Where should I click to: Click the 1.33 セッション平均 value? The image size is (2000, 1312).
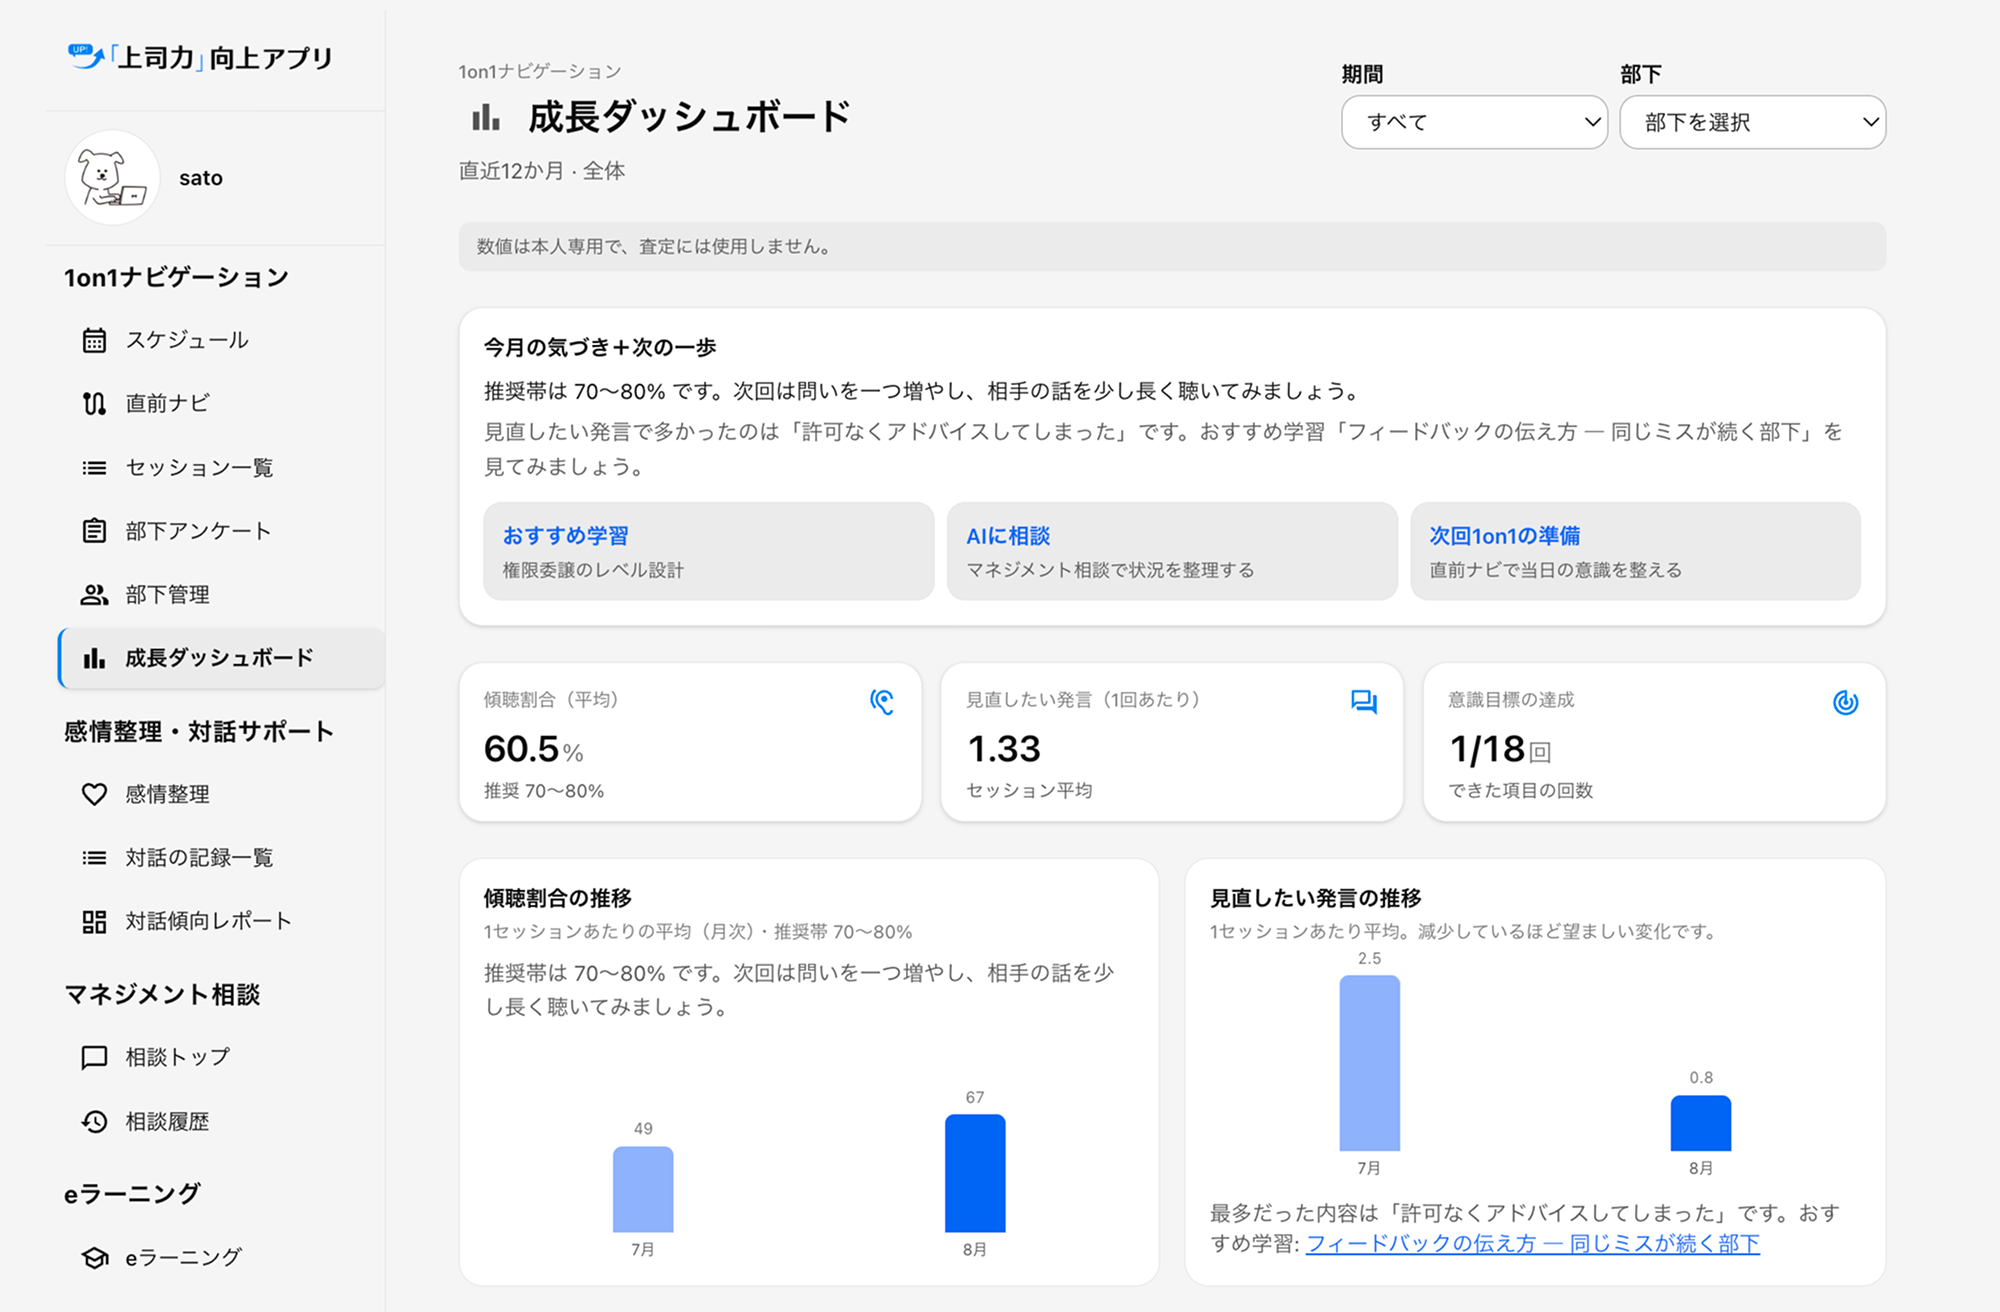(1004, 749)
